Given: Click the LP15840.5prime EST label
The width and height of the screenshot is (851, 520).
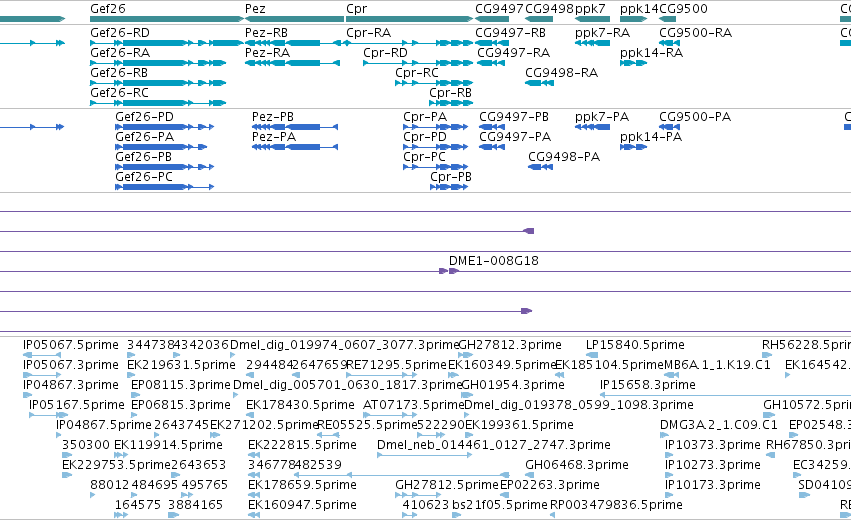Looking at the screenshot, I should pyautogui.click(x=635, y=345).
